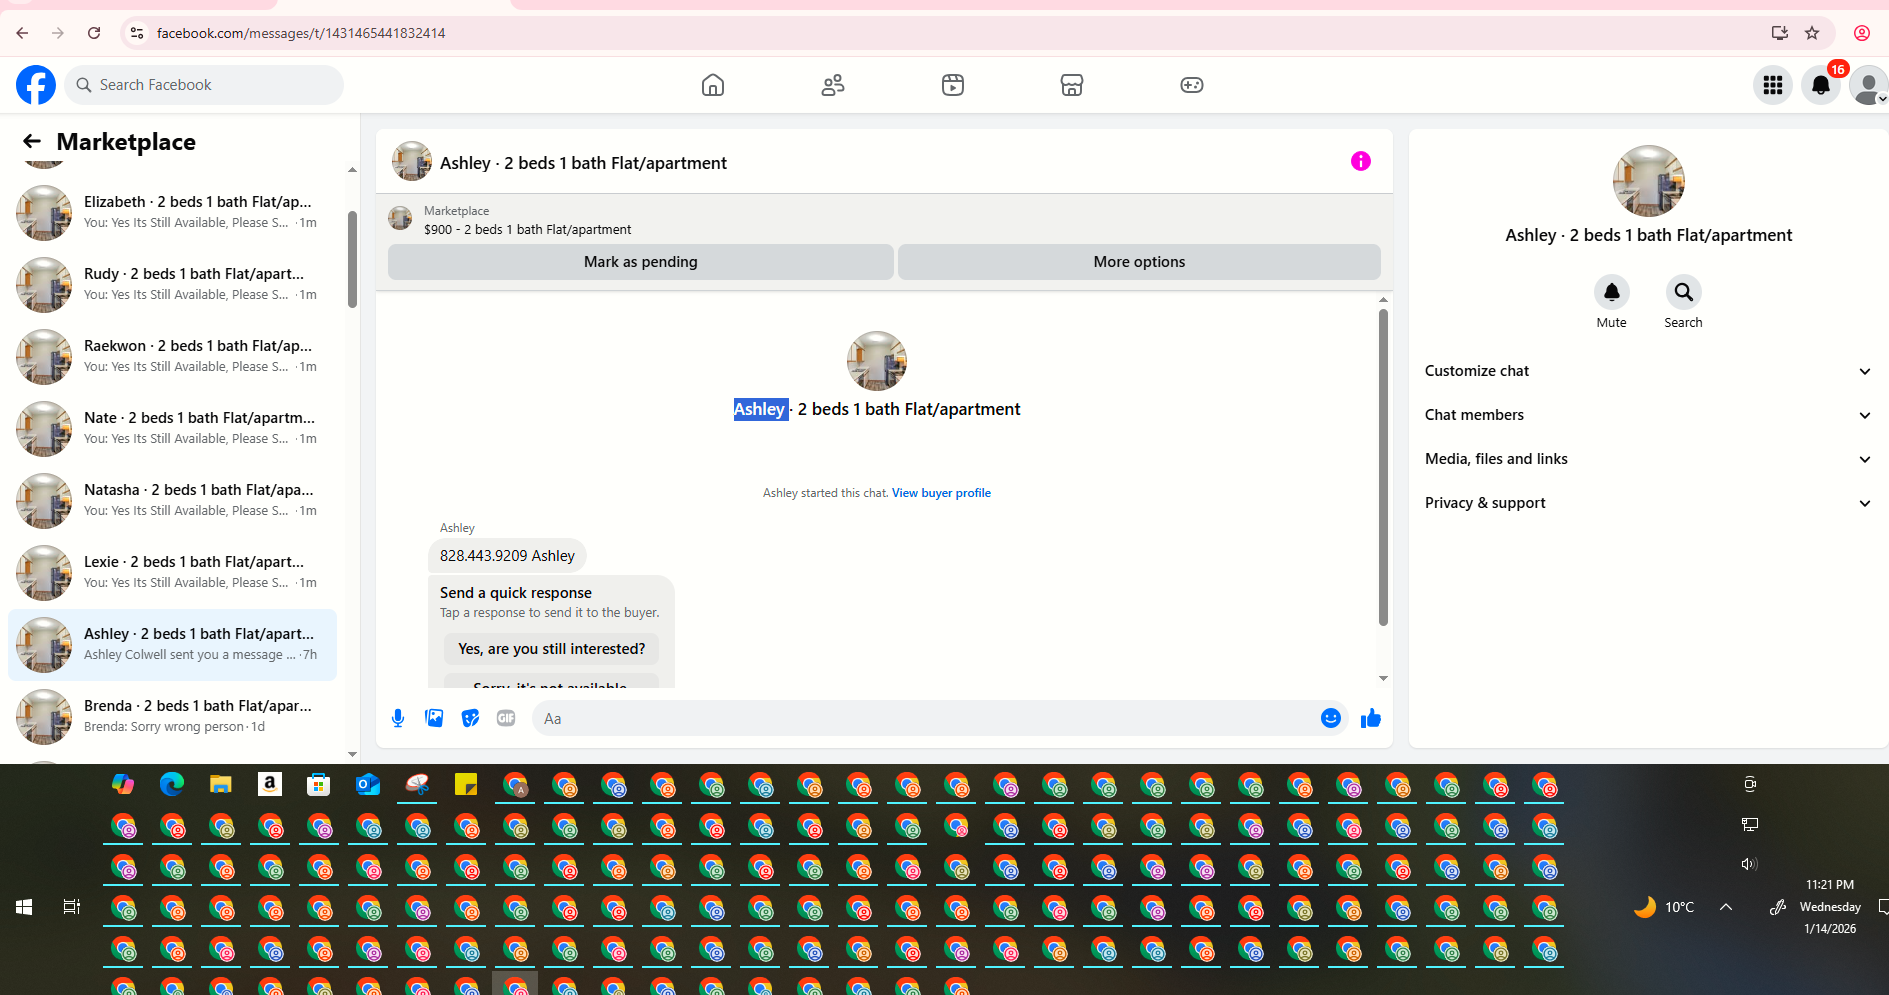Screen dimensions: 1889x995
Task: Launch Microsoft Edge from the taskbar
Action: point(172,784)
